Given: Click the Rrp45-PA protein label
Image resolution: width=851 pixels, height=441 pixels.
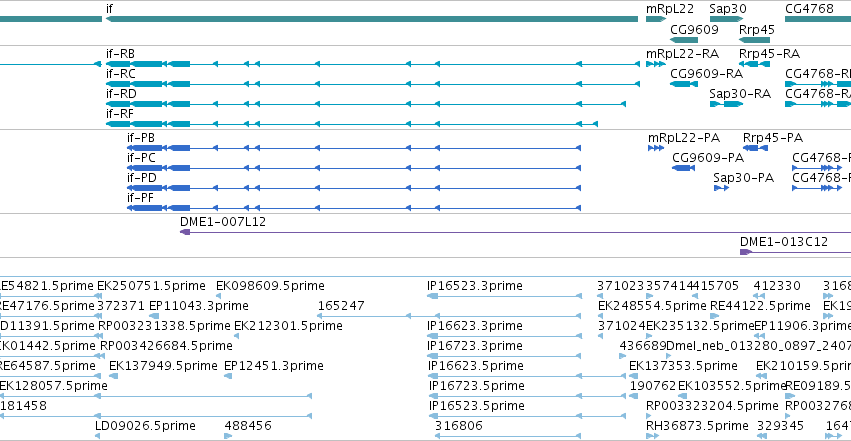Looking at the screenshot, I should 773,138.
